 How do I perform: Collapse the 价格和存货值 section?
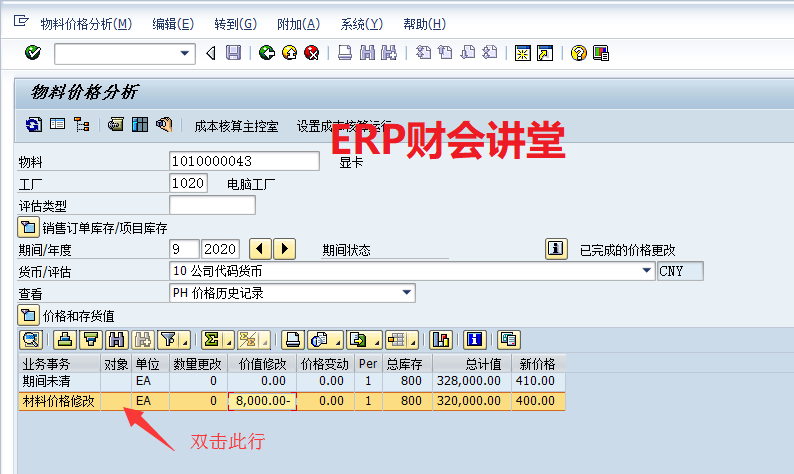28,315
